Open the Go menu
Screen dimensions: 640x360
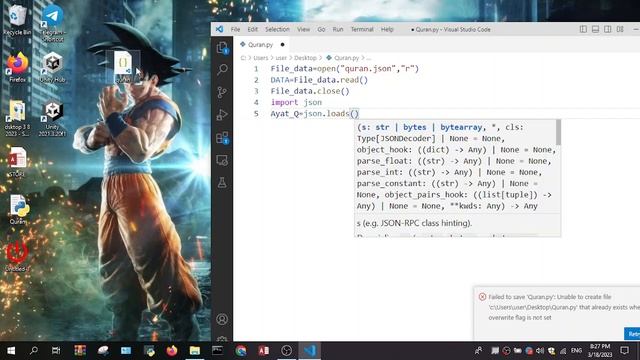321,29
